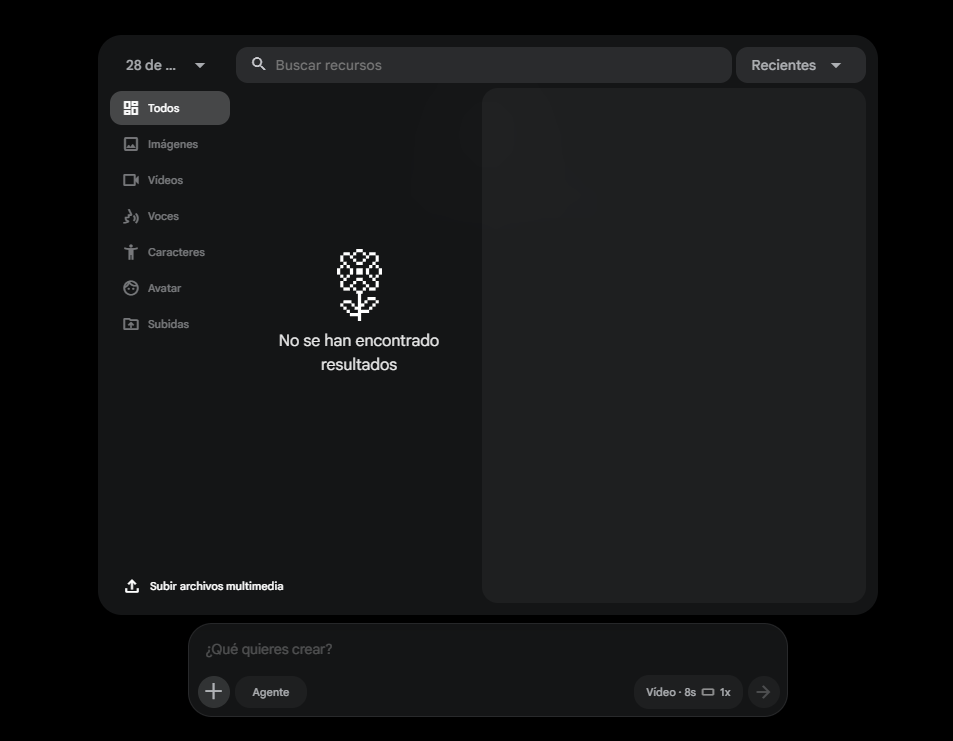953x741 pixels.
Task: Open the Vídeo · 8s settings selector
Action: pos(688,692)
